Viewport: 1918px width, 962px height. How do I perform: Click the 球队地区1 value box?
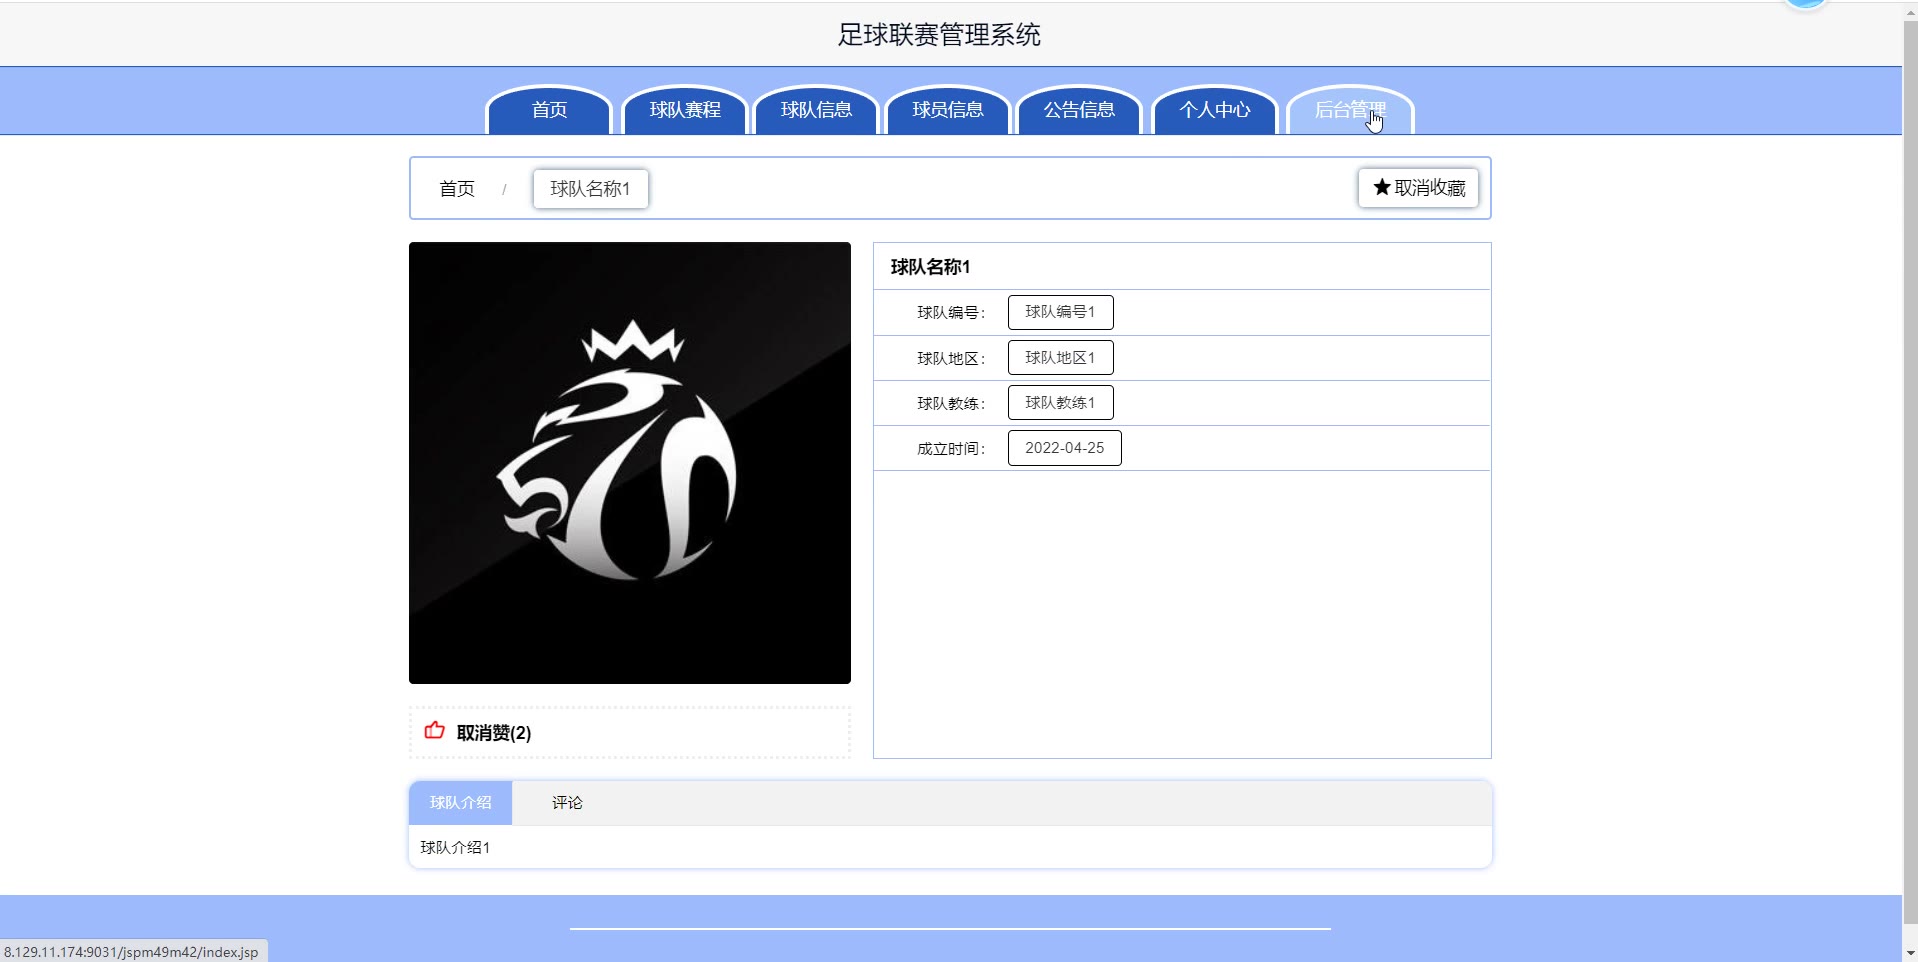point(1060,358)
